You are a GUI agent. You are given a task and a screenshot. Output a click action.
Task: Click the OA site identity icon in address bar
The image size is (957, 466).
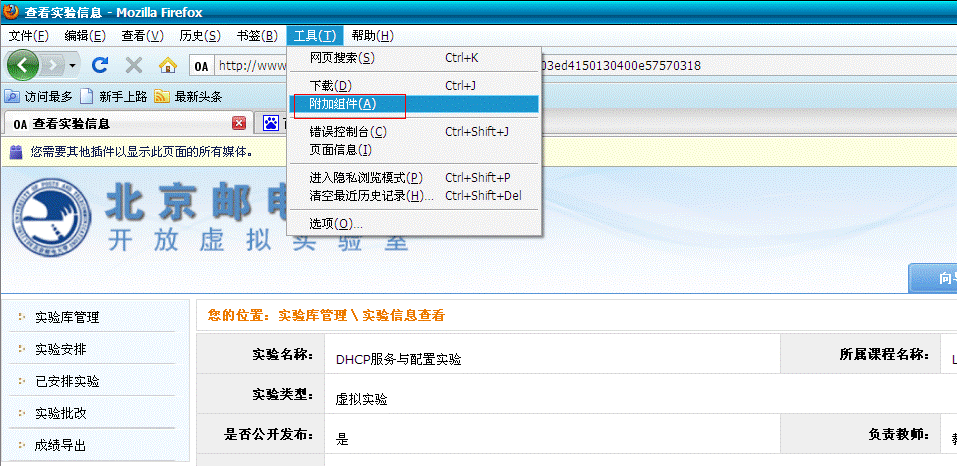pyautogui.click(x=201, y=66)
